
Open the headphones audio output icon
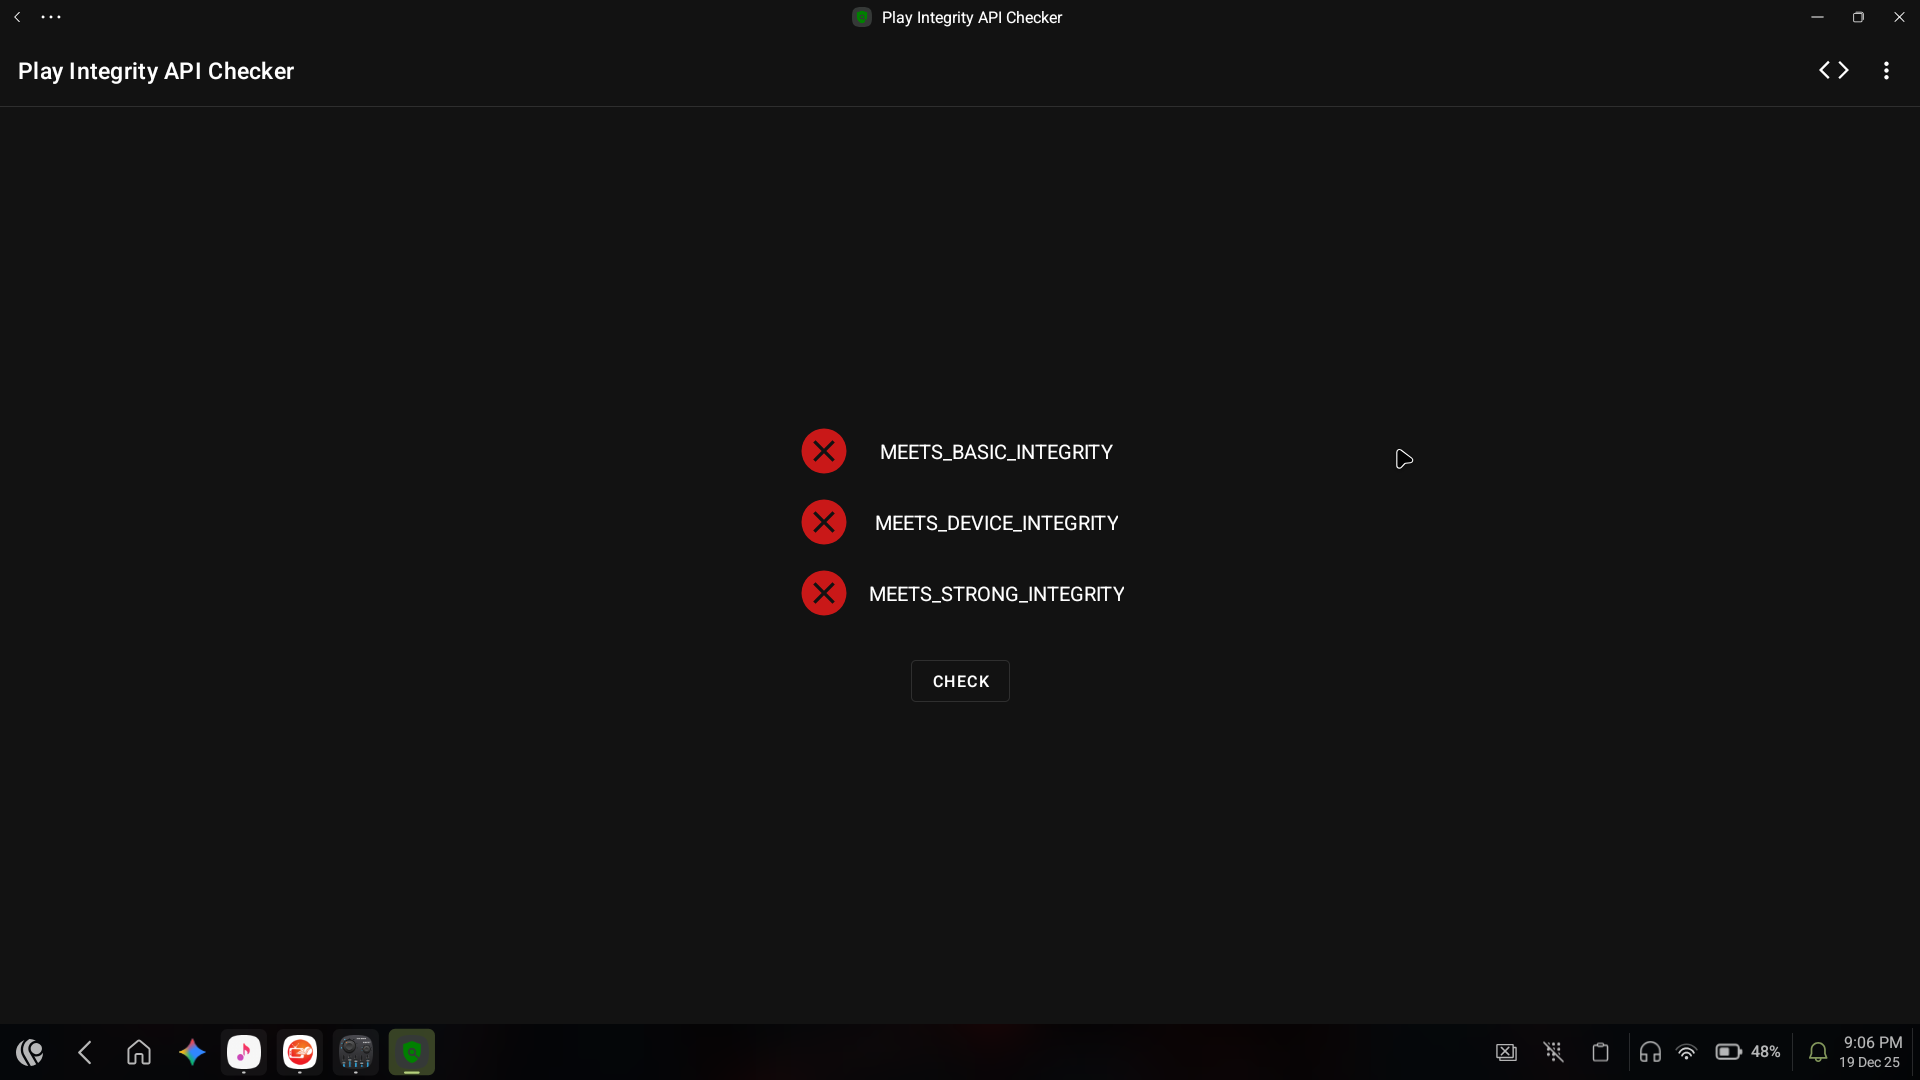1650,1052
